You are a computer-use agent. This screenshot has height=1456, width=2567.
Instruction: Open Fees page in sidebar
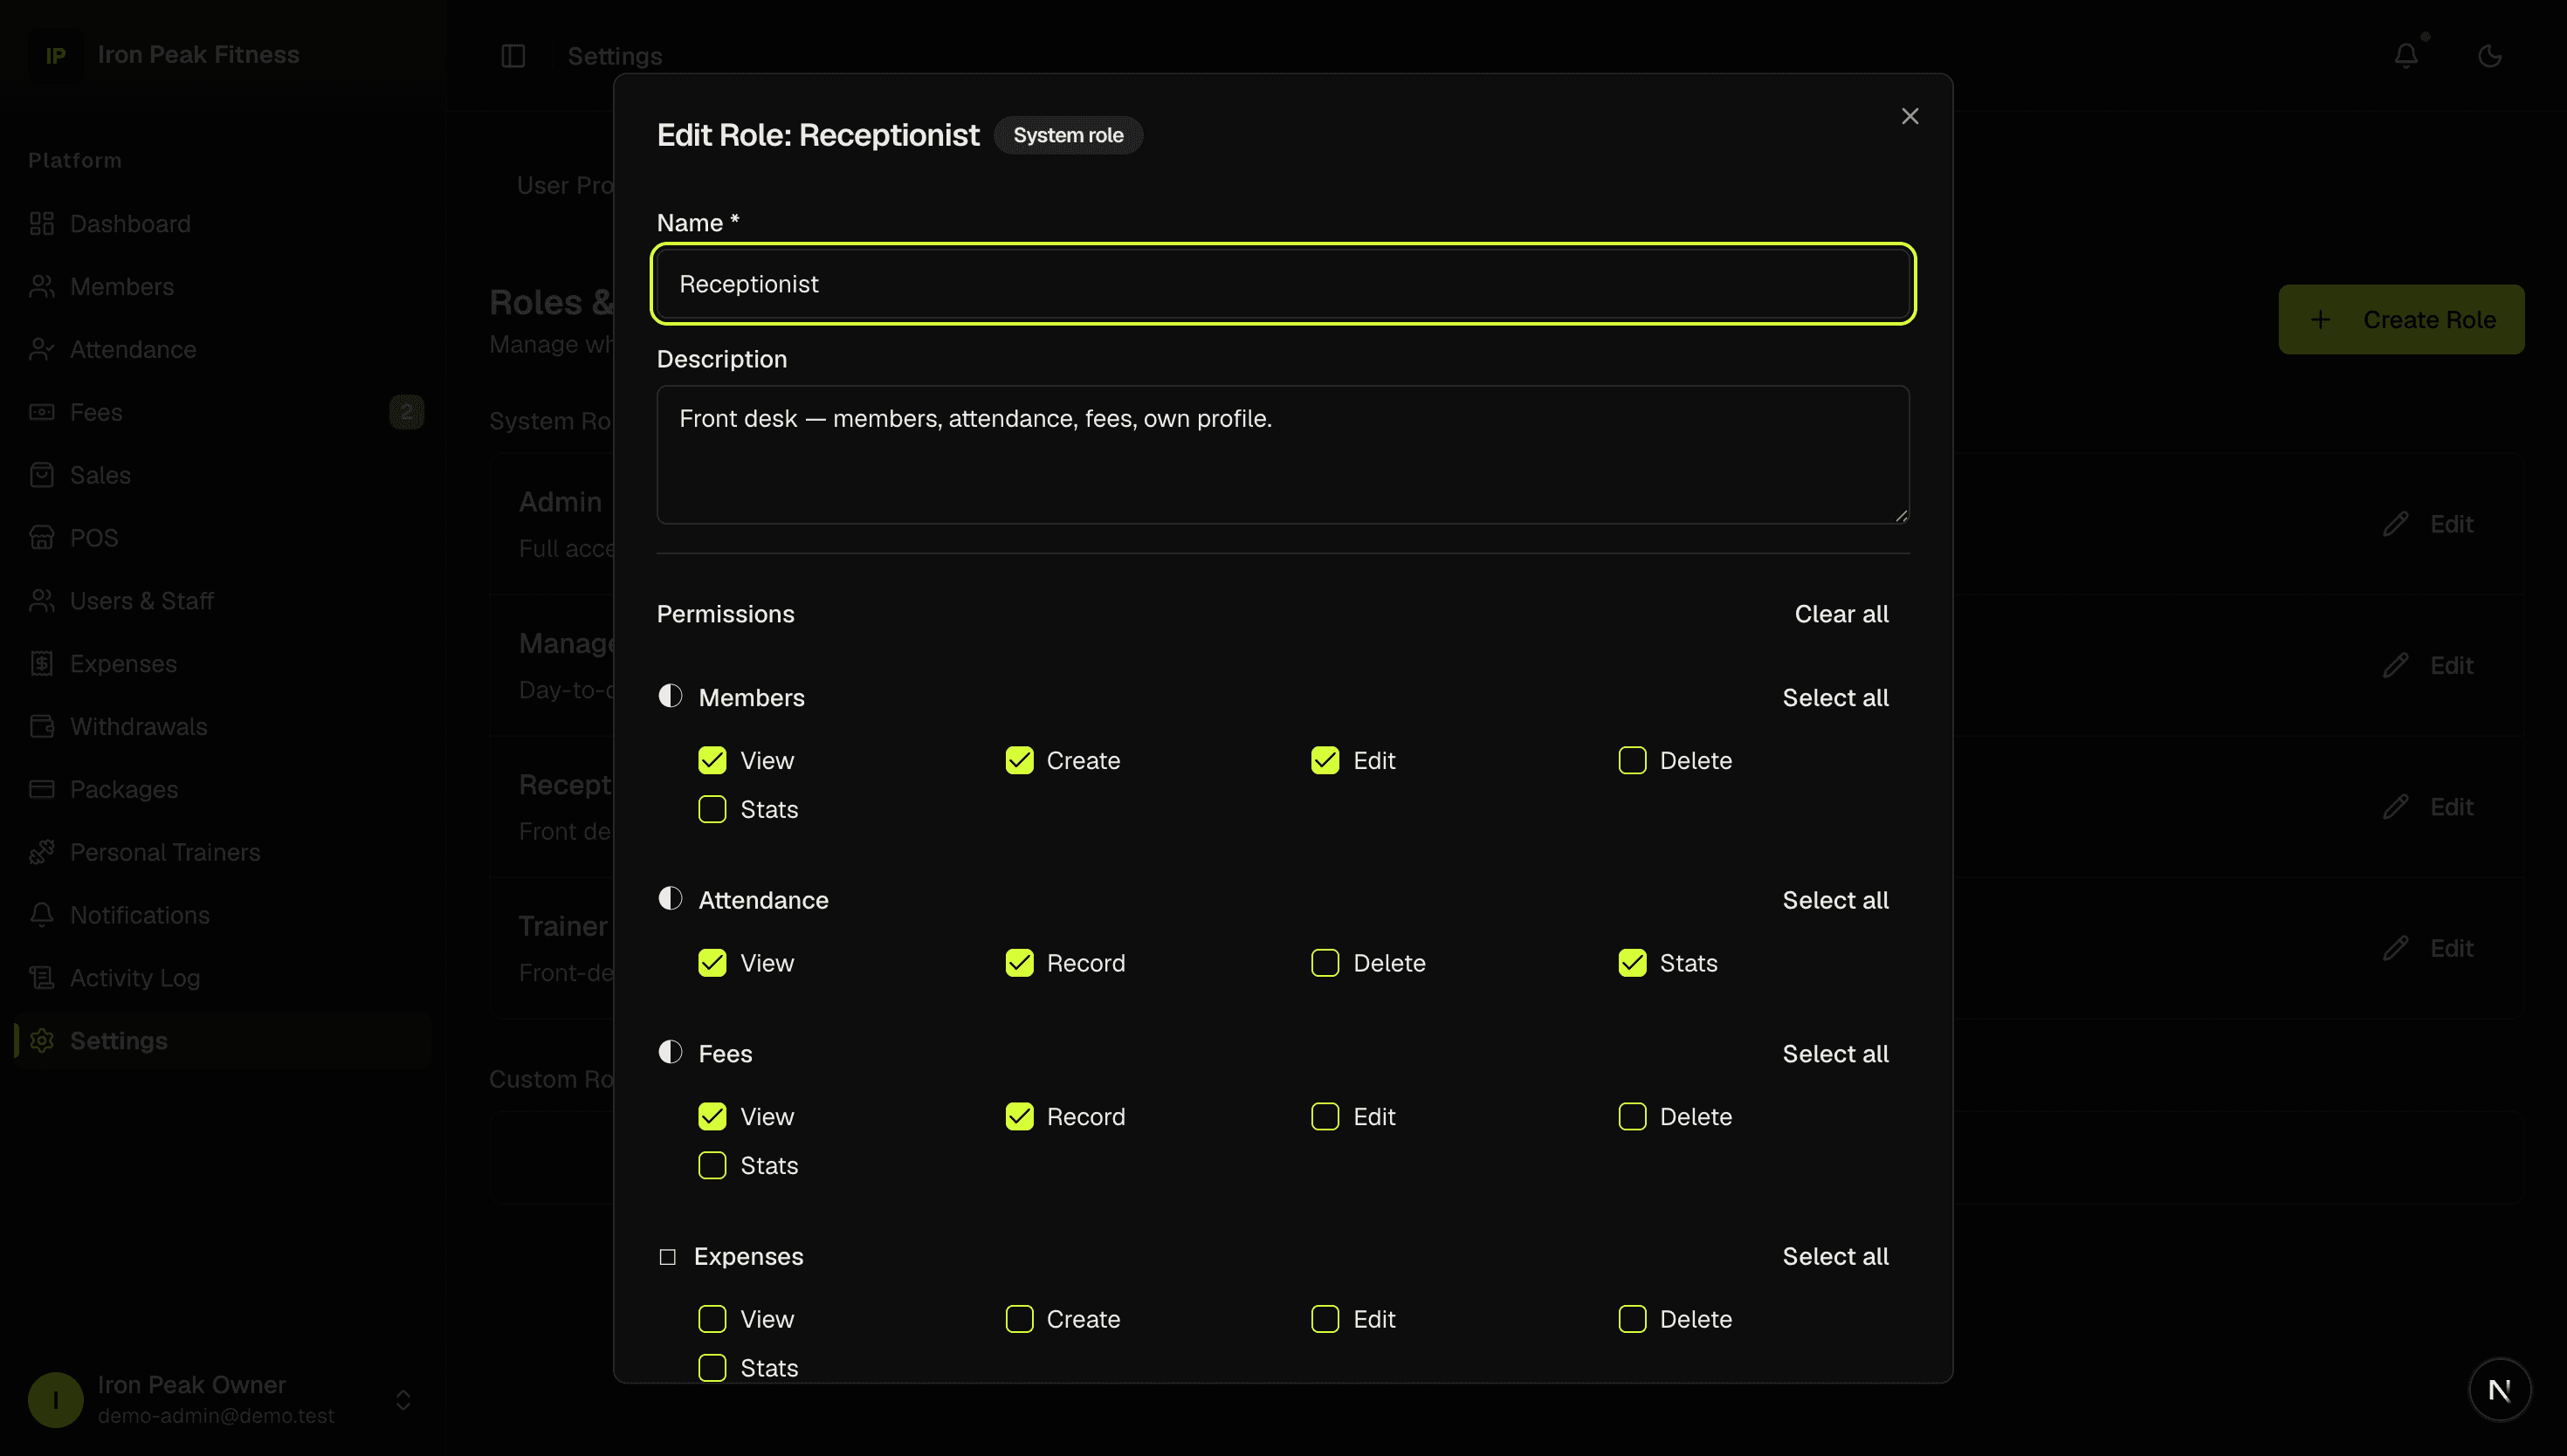(222, 413)
